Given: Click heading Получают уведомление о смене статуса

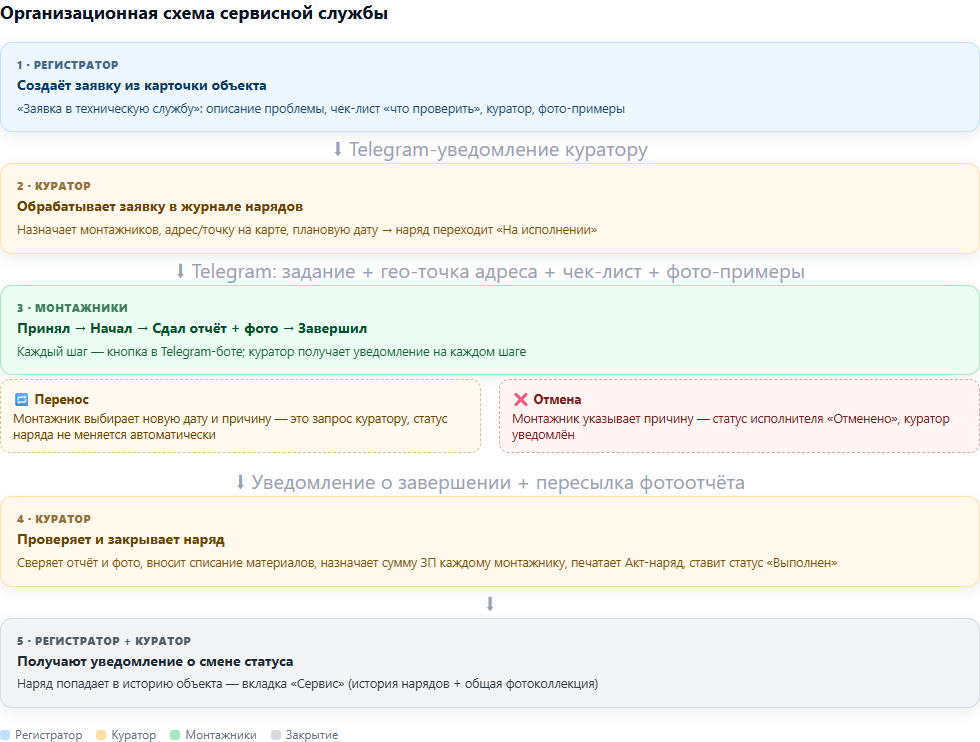Looking at the screenshot, I should [155, 662].
